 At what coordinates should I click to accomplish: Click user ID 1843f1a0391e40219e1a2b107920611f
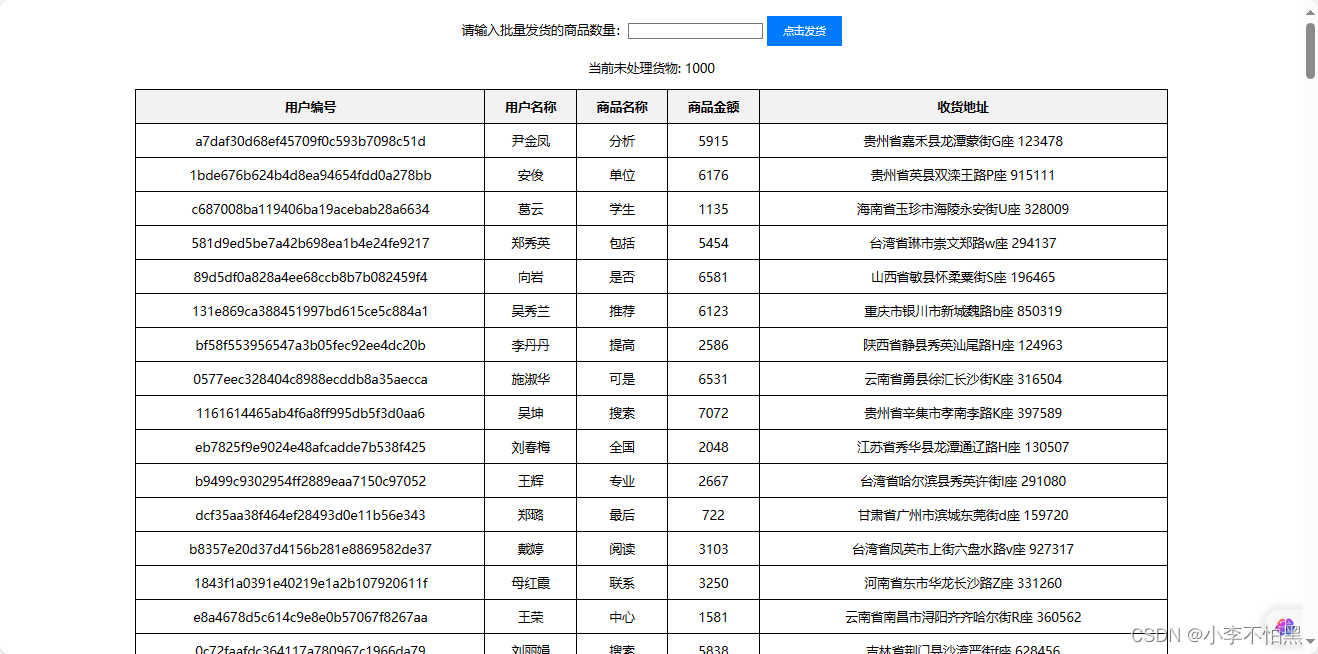pyautogui.click(x=310, y=583)
